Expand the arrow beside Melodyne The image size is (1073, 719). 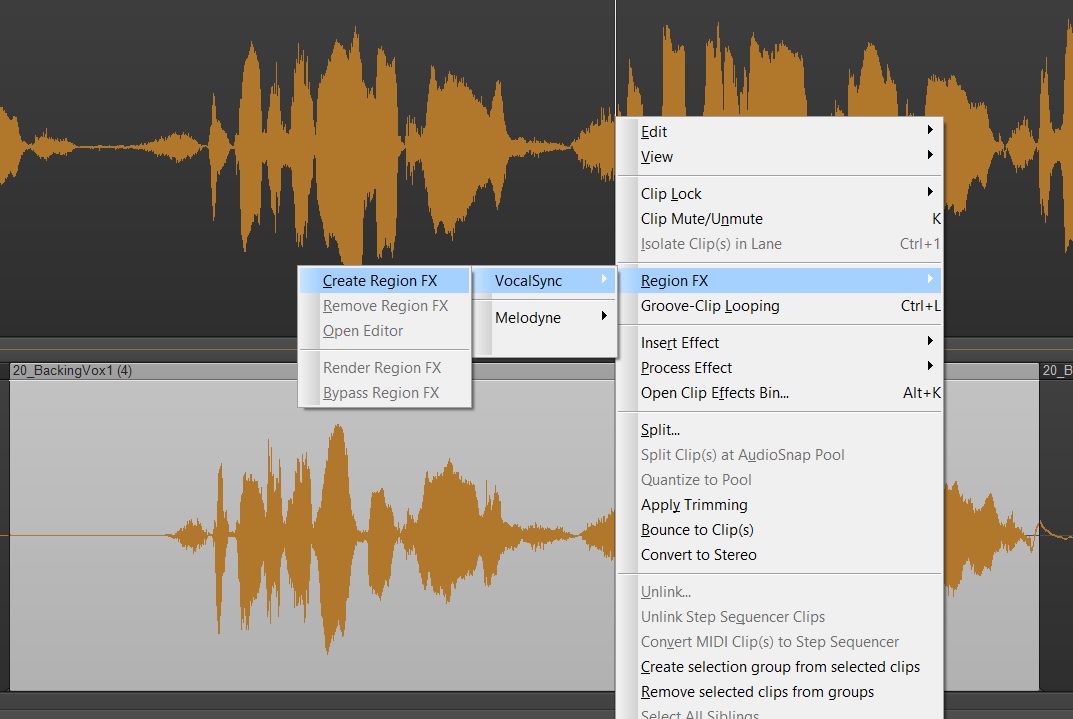604,315
